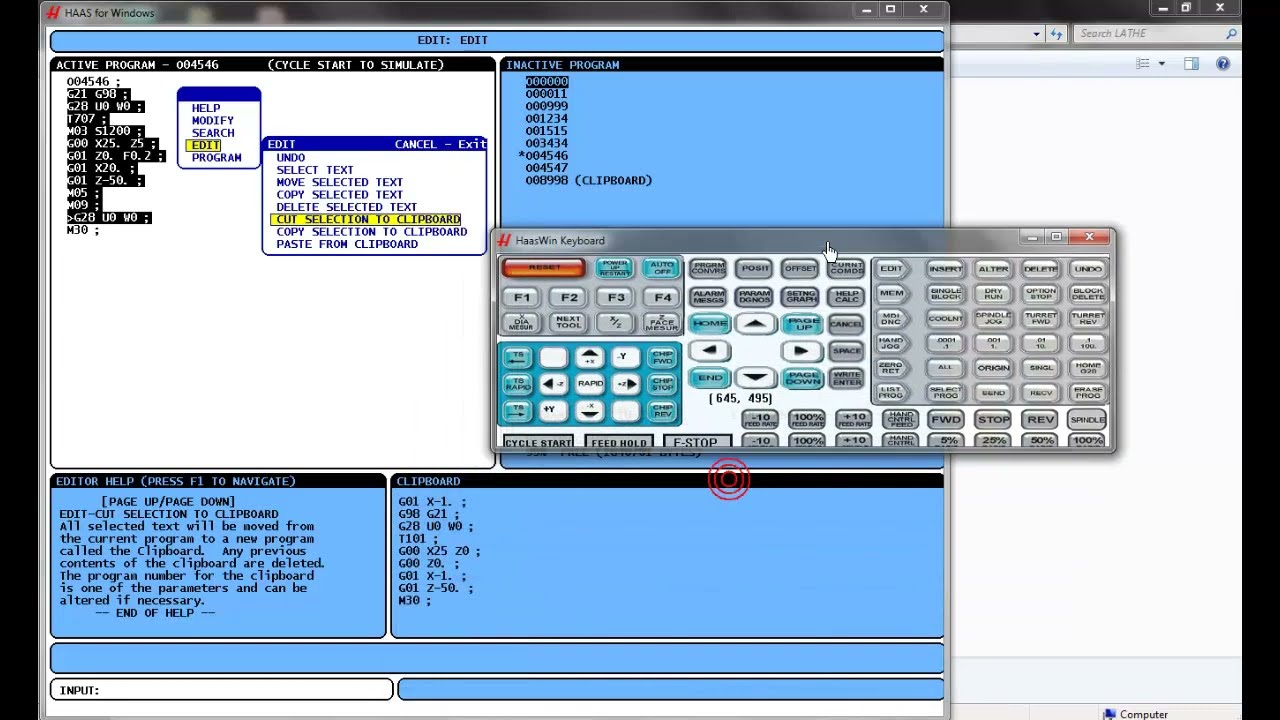The image size is (1280, 720).
Task: Click the left arrow cursor key
Action: 709,350
